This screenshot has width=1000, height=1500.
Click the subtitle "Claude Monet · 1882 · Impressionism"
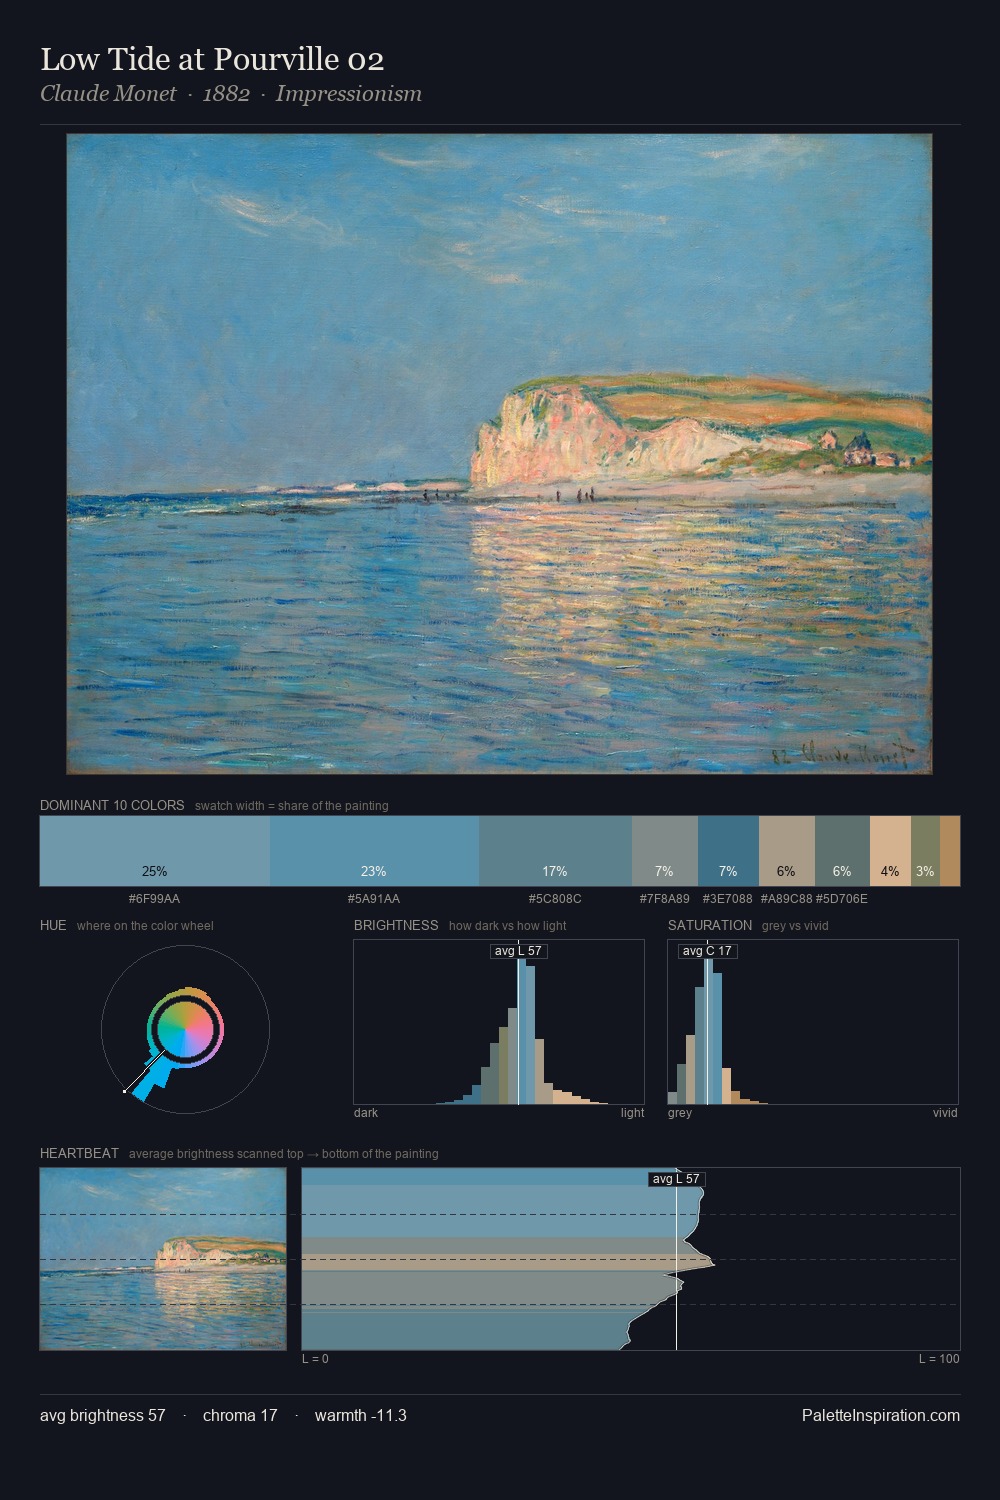(231, 94)
